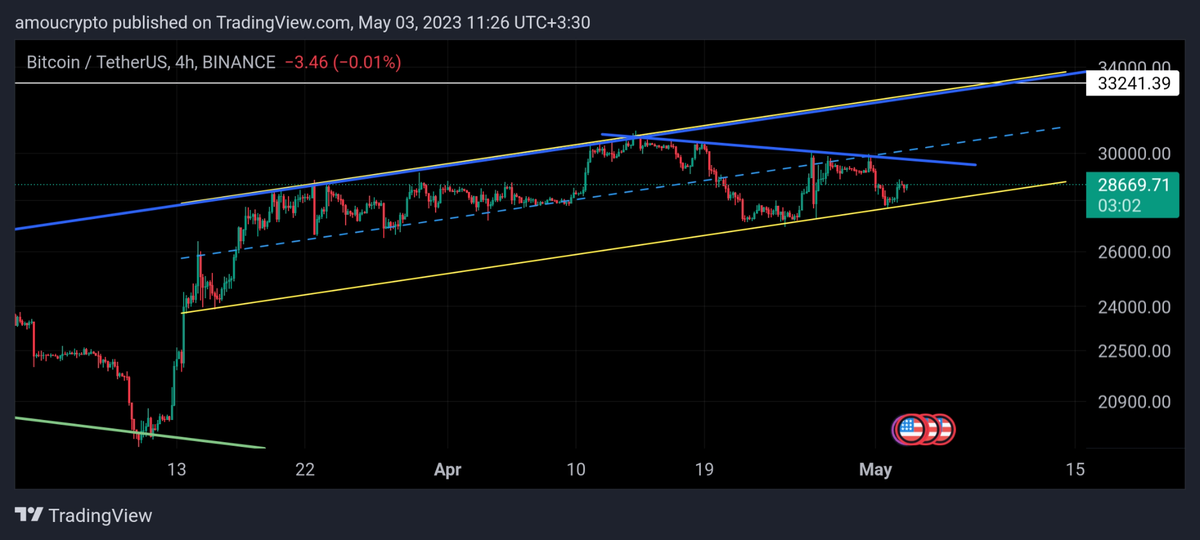Image resolution: width=1200 pixels, height=540 pixels.
Task: Click the Apr date on time axis
Action: (447, 469)
